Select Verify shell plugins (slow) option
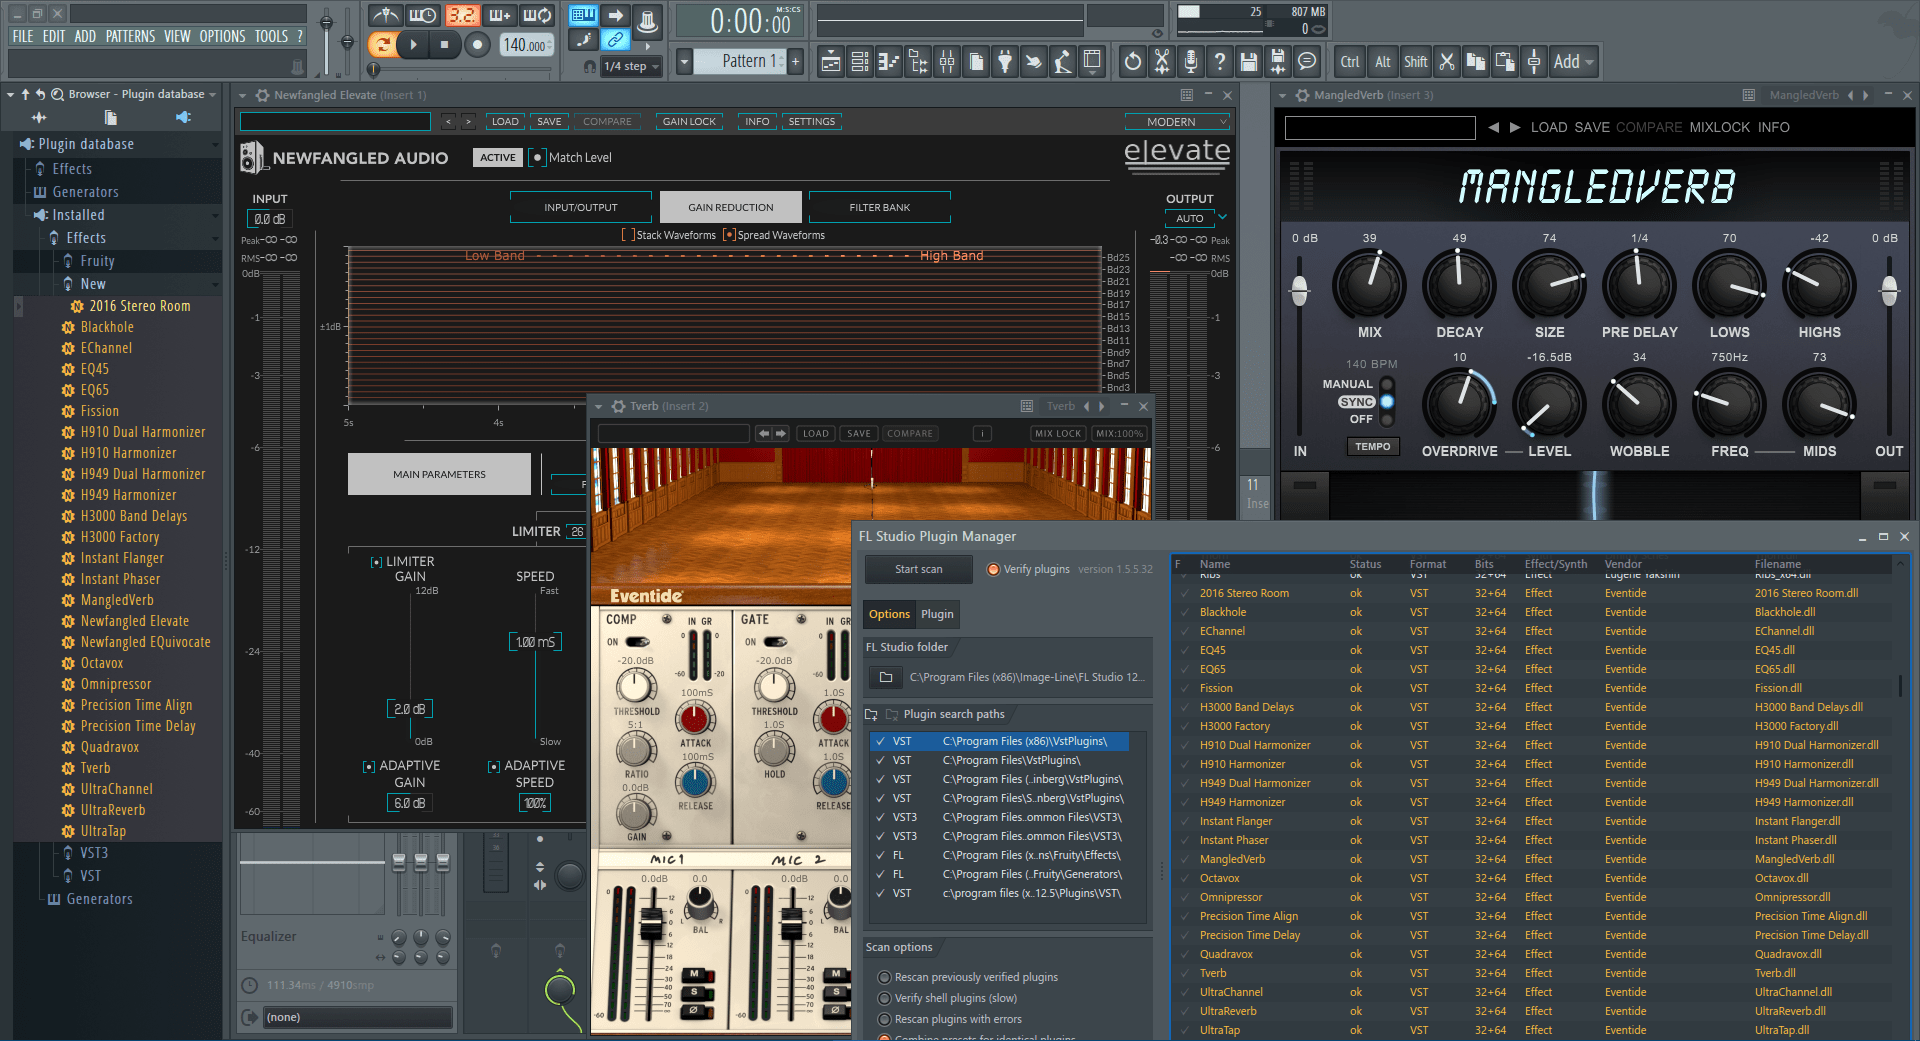 884,998
